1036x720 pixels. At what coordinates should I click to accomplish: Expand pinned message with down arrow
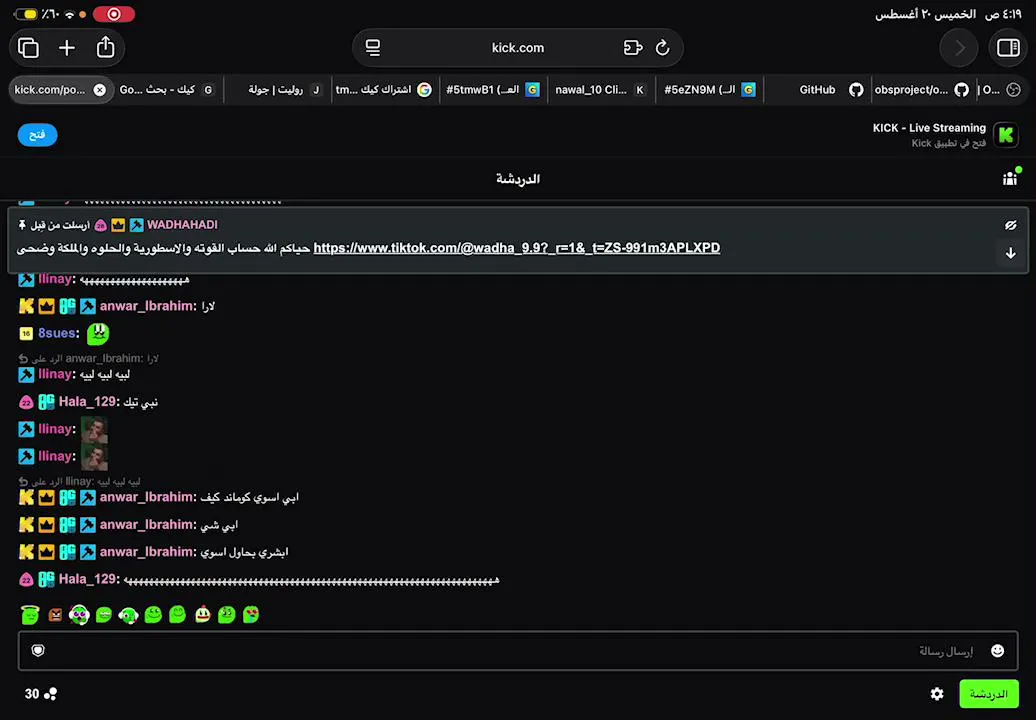click(1010, 254)
